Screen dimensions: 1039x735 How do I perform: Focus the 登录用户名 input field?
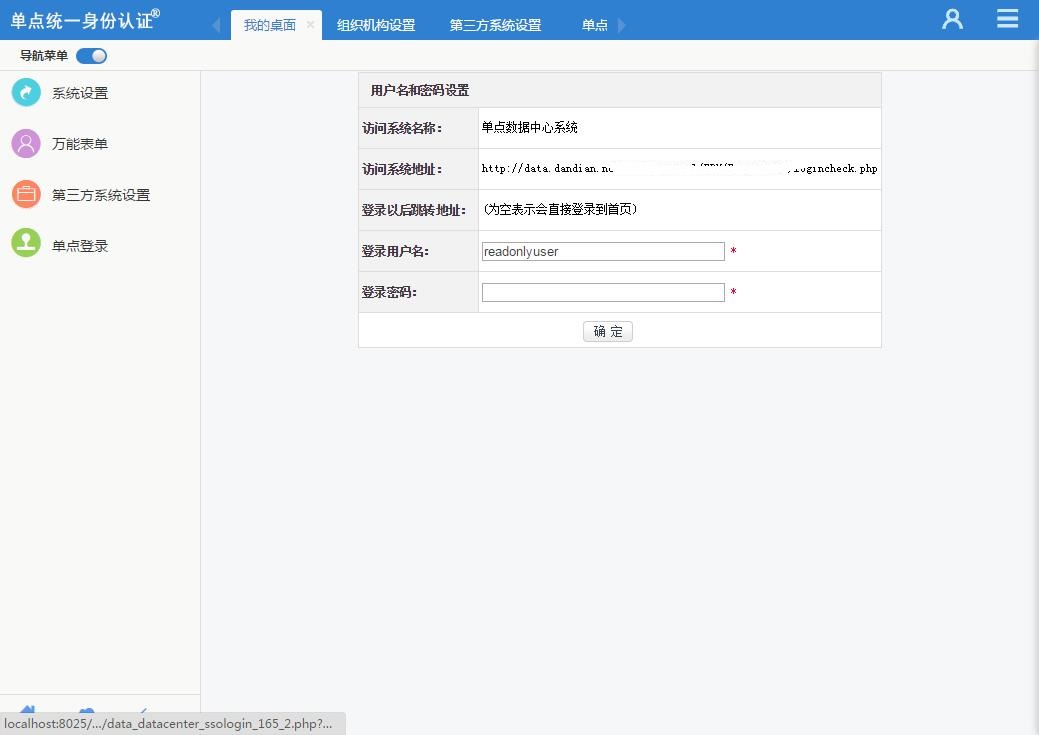click(603, 251)
